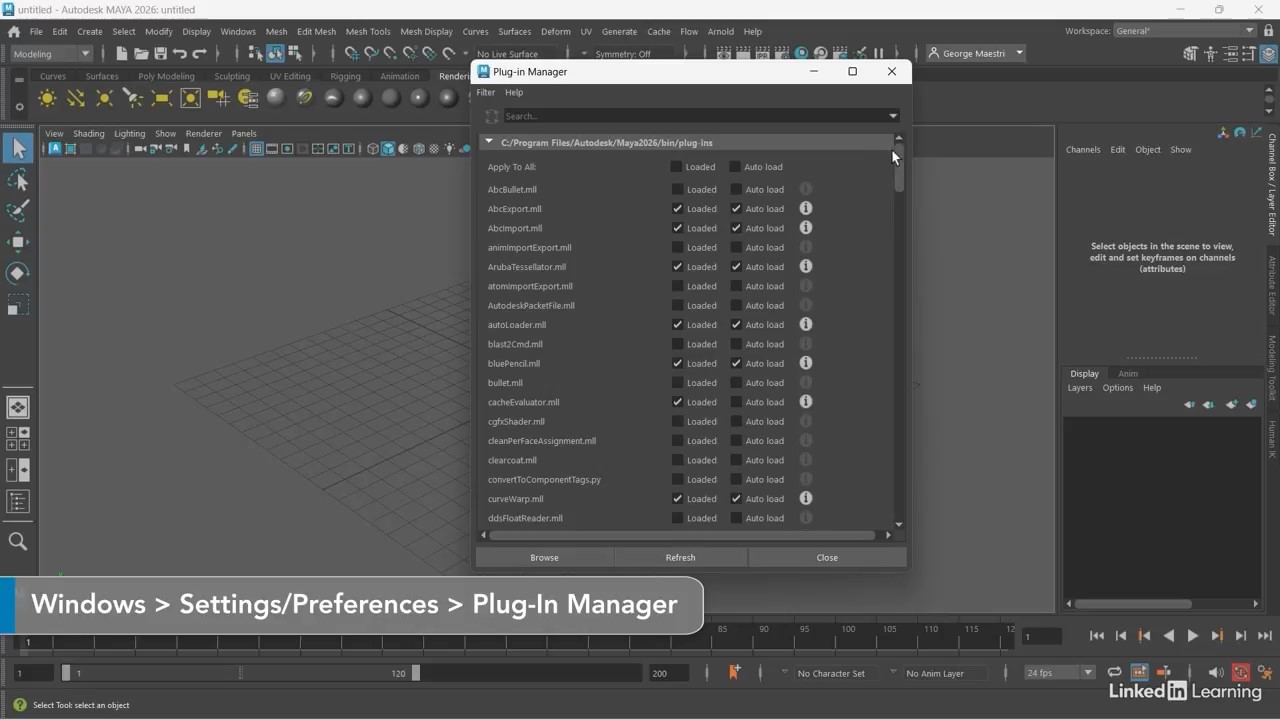Check Apply To All Loaded box
The image size is (1280, 720).
click(677, 166)
